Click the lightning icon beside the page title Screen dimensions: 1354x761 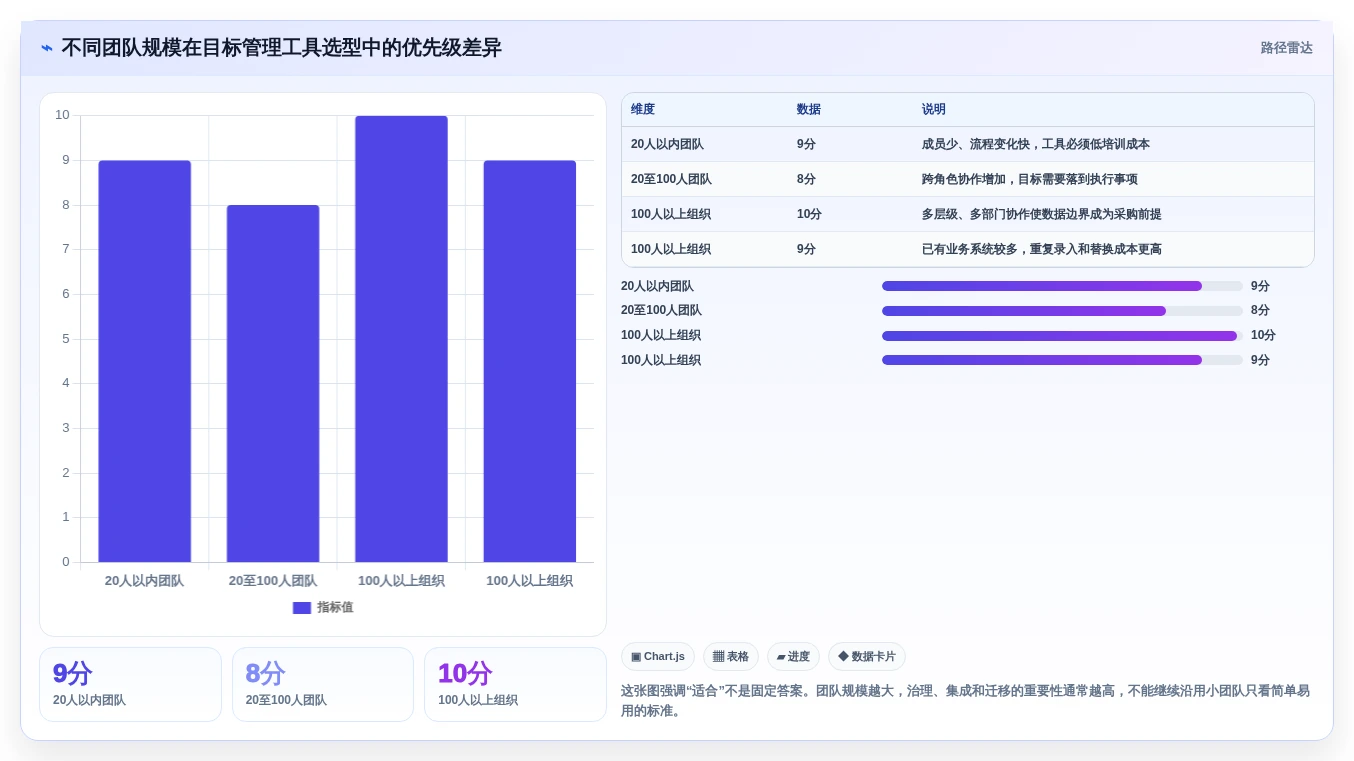47,48
